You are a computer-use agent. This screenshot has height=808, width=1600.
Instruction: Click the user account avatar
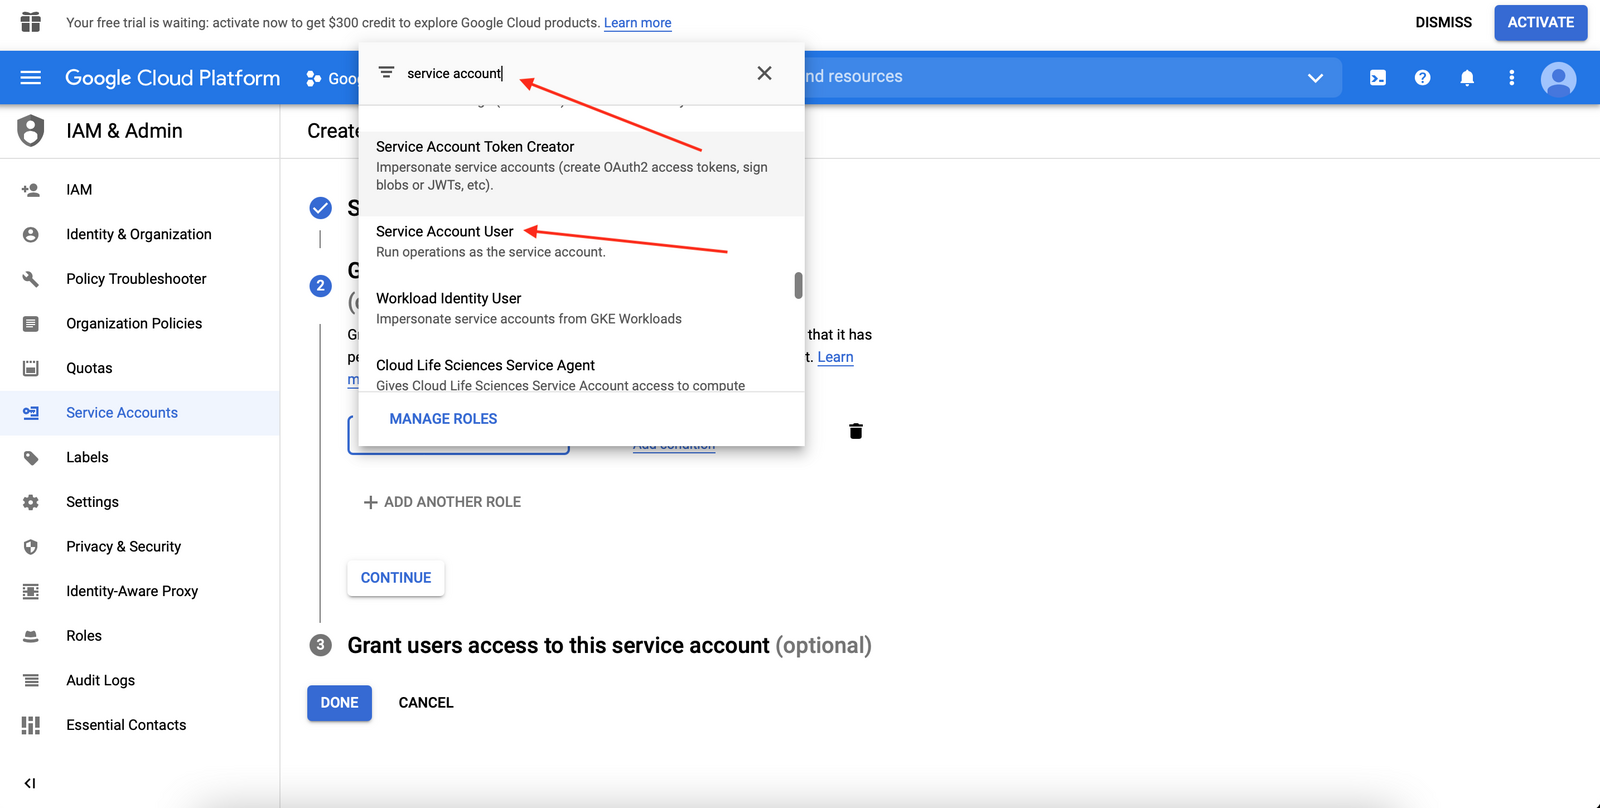[1558, 79]
